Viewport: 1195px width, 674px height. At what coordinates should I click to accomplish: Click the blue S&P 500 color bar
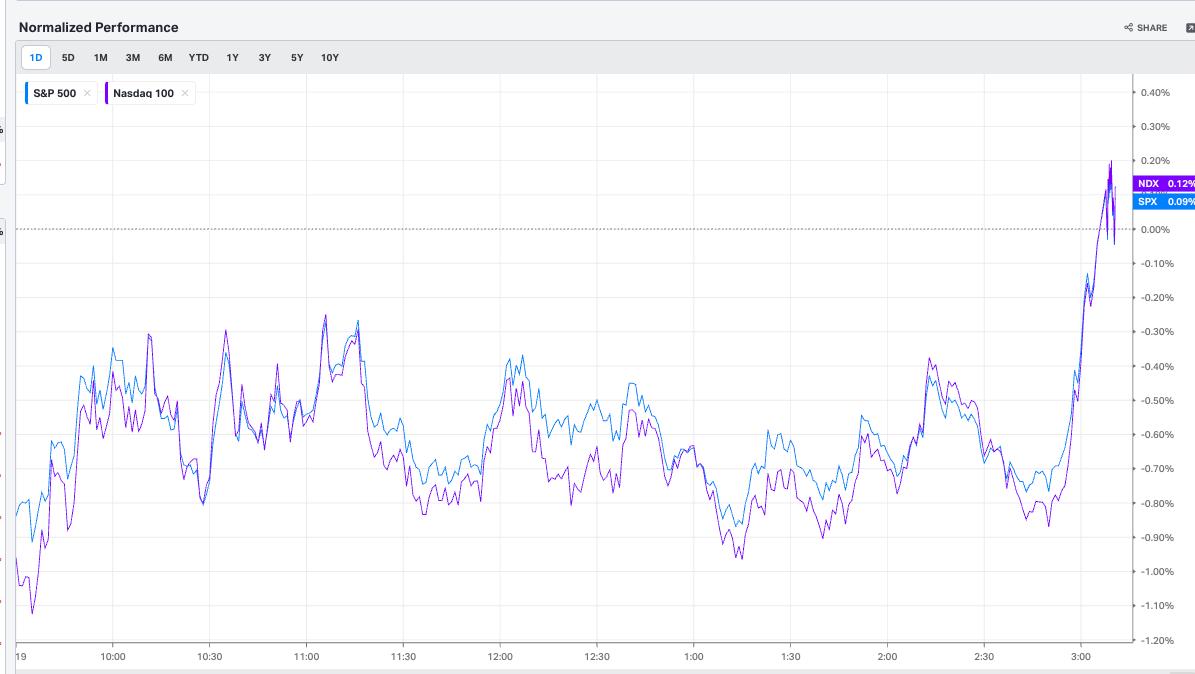pos(27,93)
